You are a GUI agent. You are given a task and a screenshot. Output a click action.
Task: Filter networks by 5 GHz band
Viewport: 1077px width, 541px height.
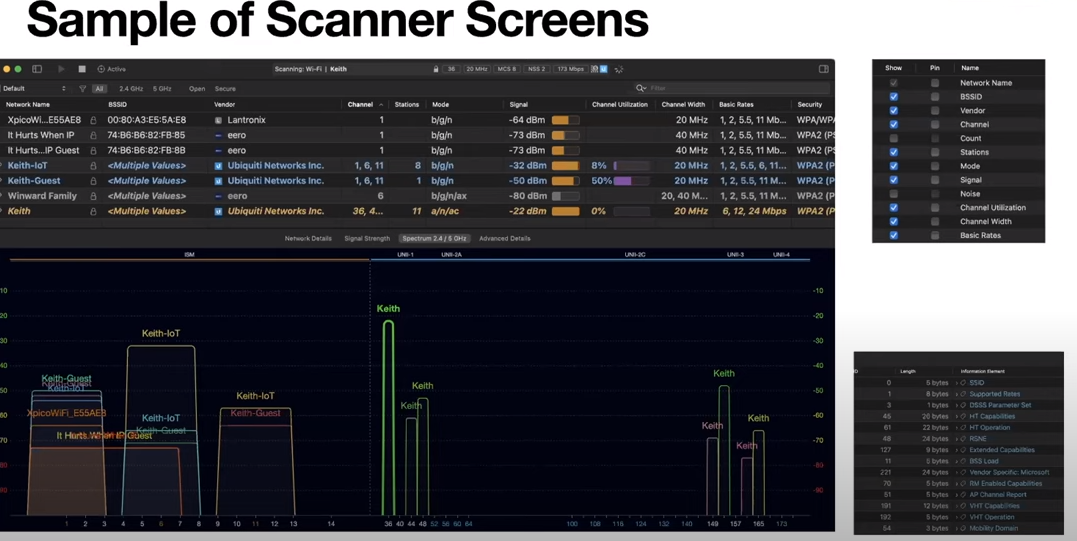pos(162,89)
